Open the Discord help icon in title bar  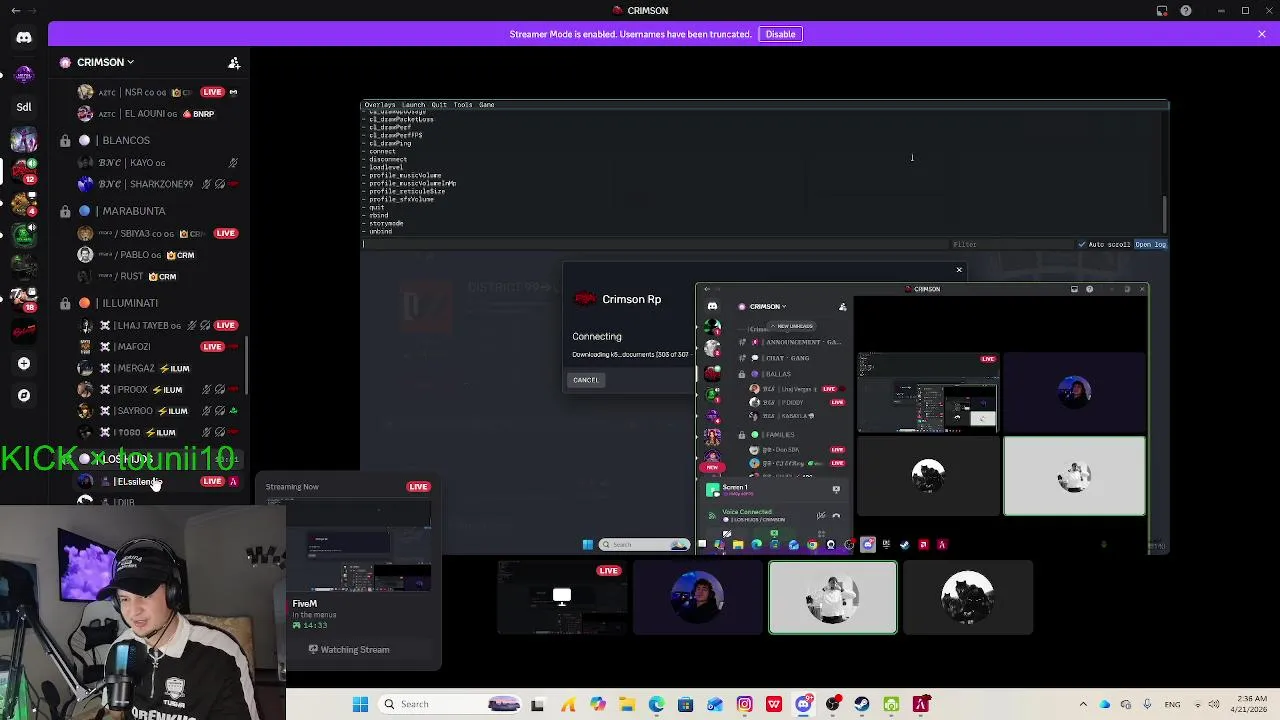(1186, 11)
